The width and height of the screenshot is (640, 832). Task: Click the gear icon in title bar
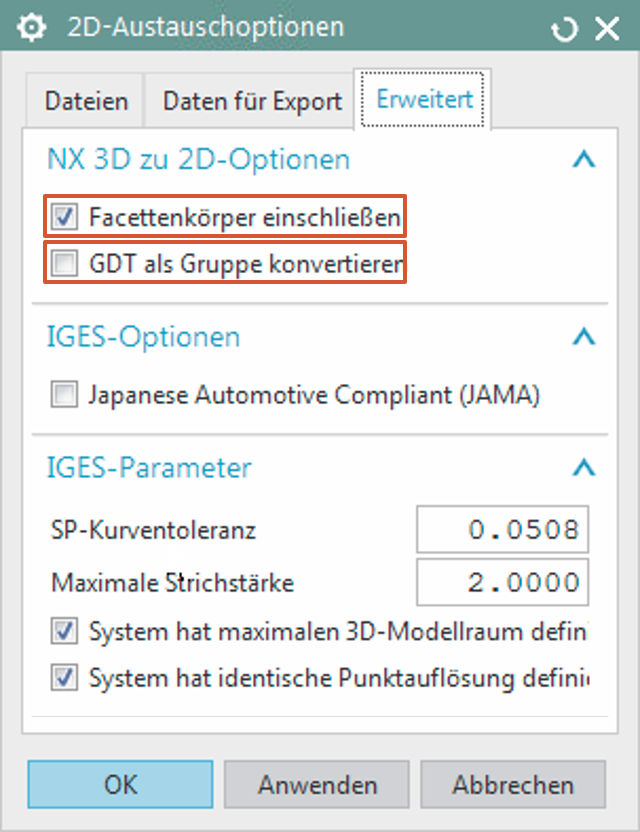(x=33, y=27)
